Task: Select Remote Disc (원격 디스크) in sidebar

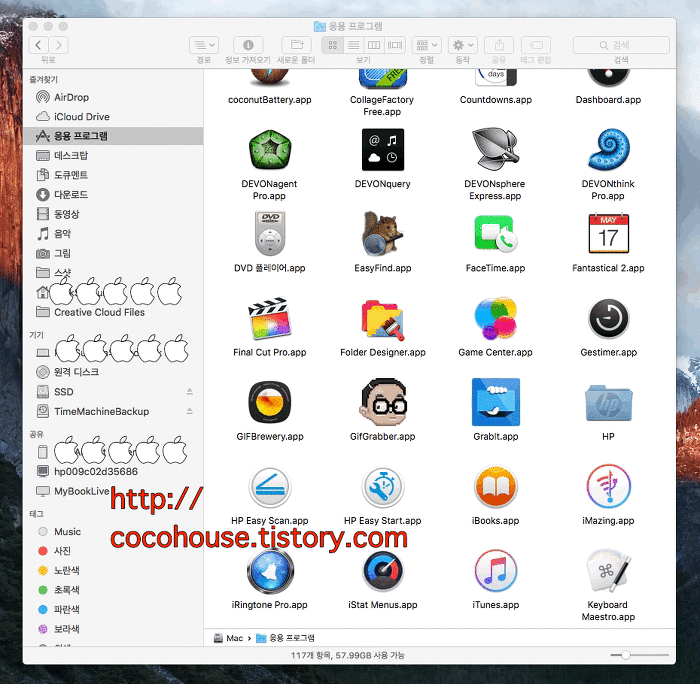Action: coord(113,372)
